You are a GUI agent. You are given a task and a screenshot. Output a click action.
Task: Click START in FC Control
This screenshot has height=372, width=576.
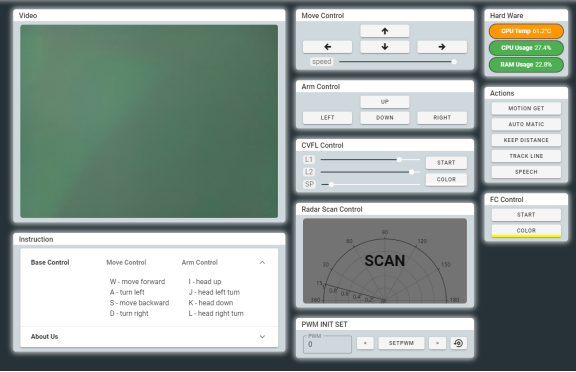point(526,214)
